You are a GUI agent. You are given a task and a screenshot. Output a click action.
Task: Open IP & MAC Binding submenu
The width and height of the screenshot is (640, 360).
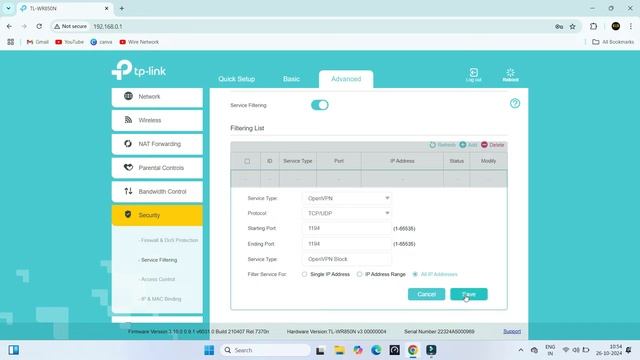(x=160, y=299)
